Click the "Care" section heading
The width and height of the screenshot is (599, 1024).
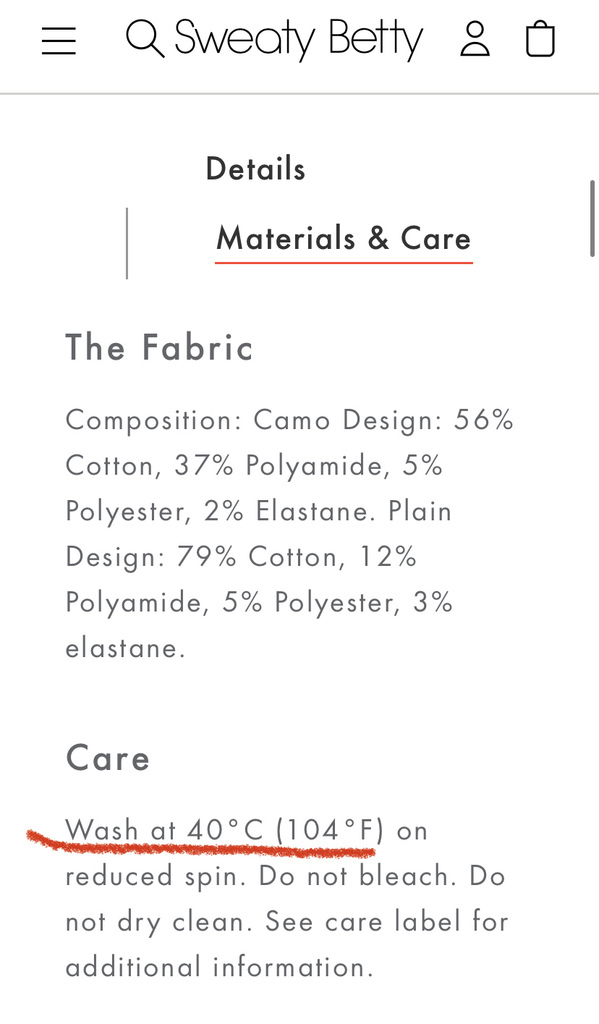coord(108,758)
